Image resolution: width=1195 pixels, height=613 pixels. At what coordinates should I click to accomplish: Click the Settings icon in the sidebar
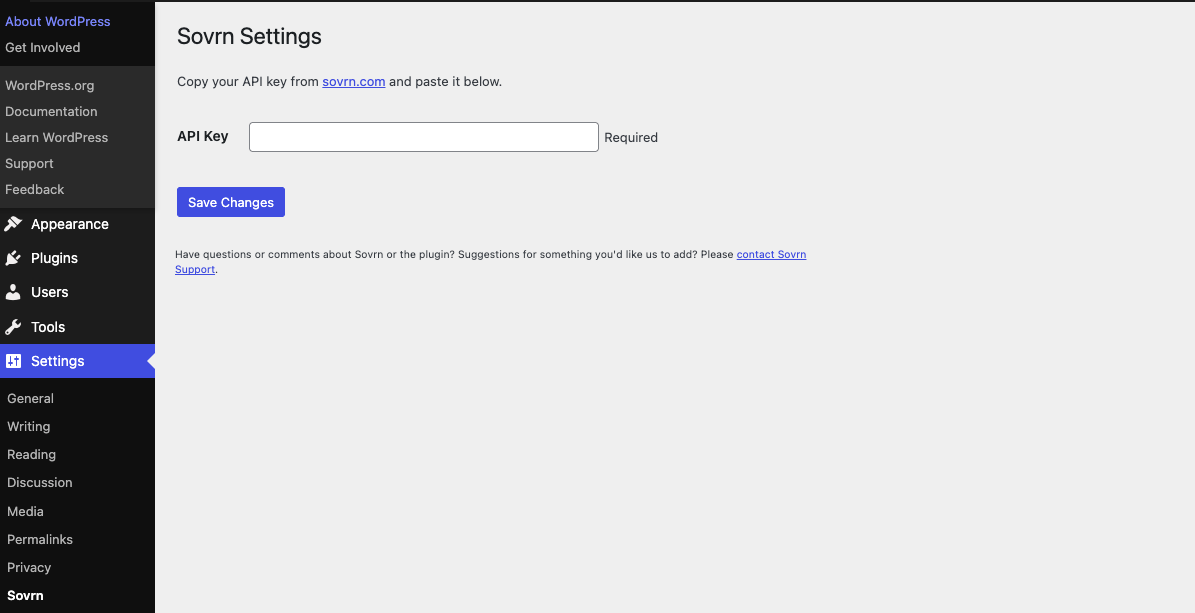(14, 360)
